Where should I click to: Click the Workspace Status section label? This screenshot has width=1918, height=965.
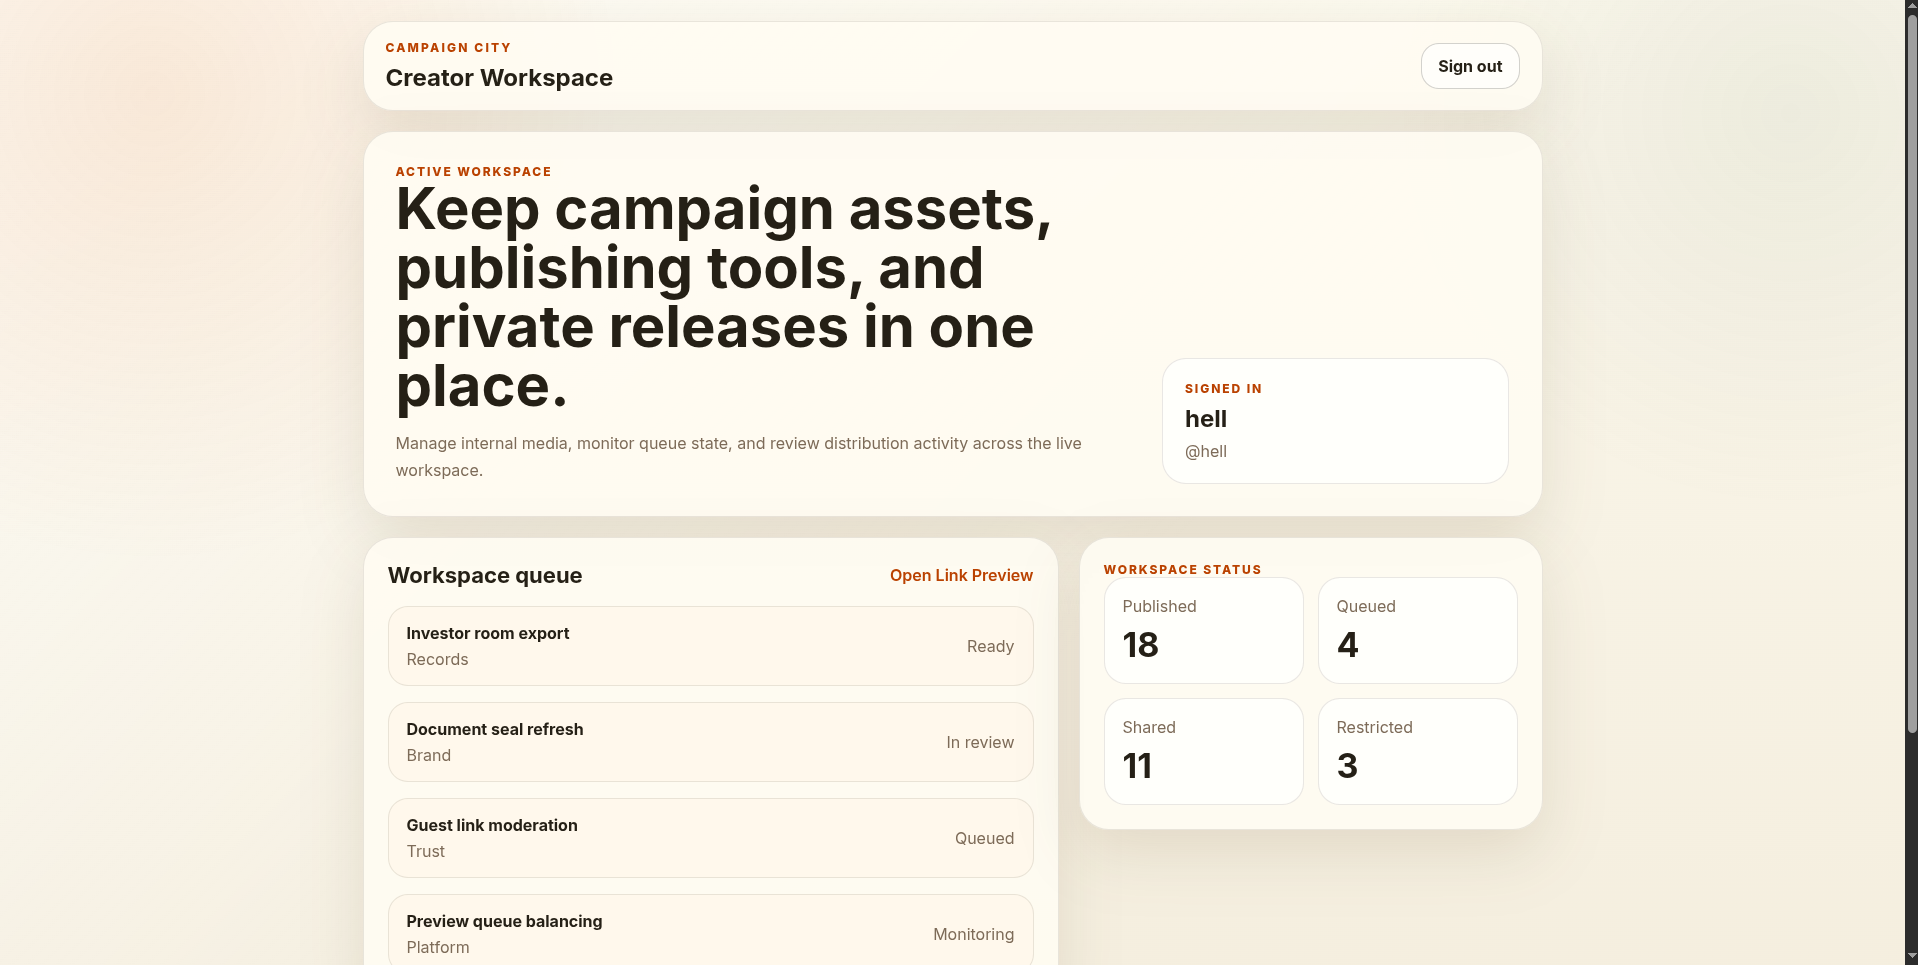(1182, 570)
